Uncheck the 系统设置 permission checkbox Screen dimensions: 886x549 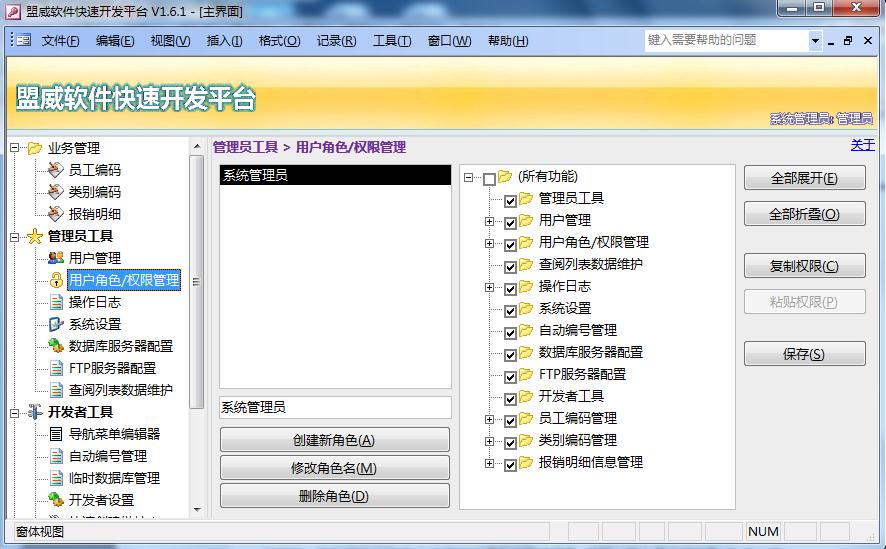tap(511, 310)
